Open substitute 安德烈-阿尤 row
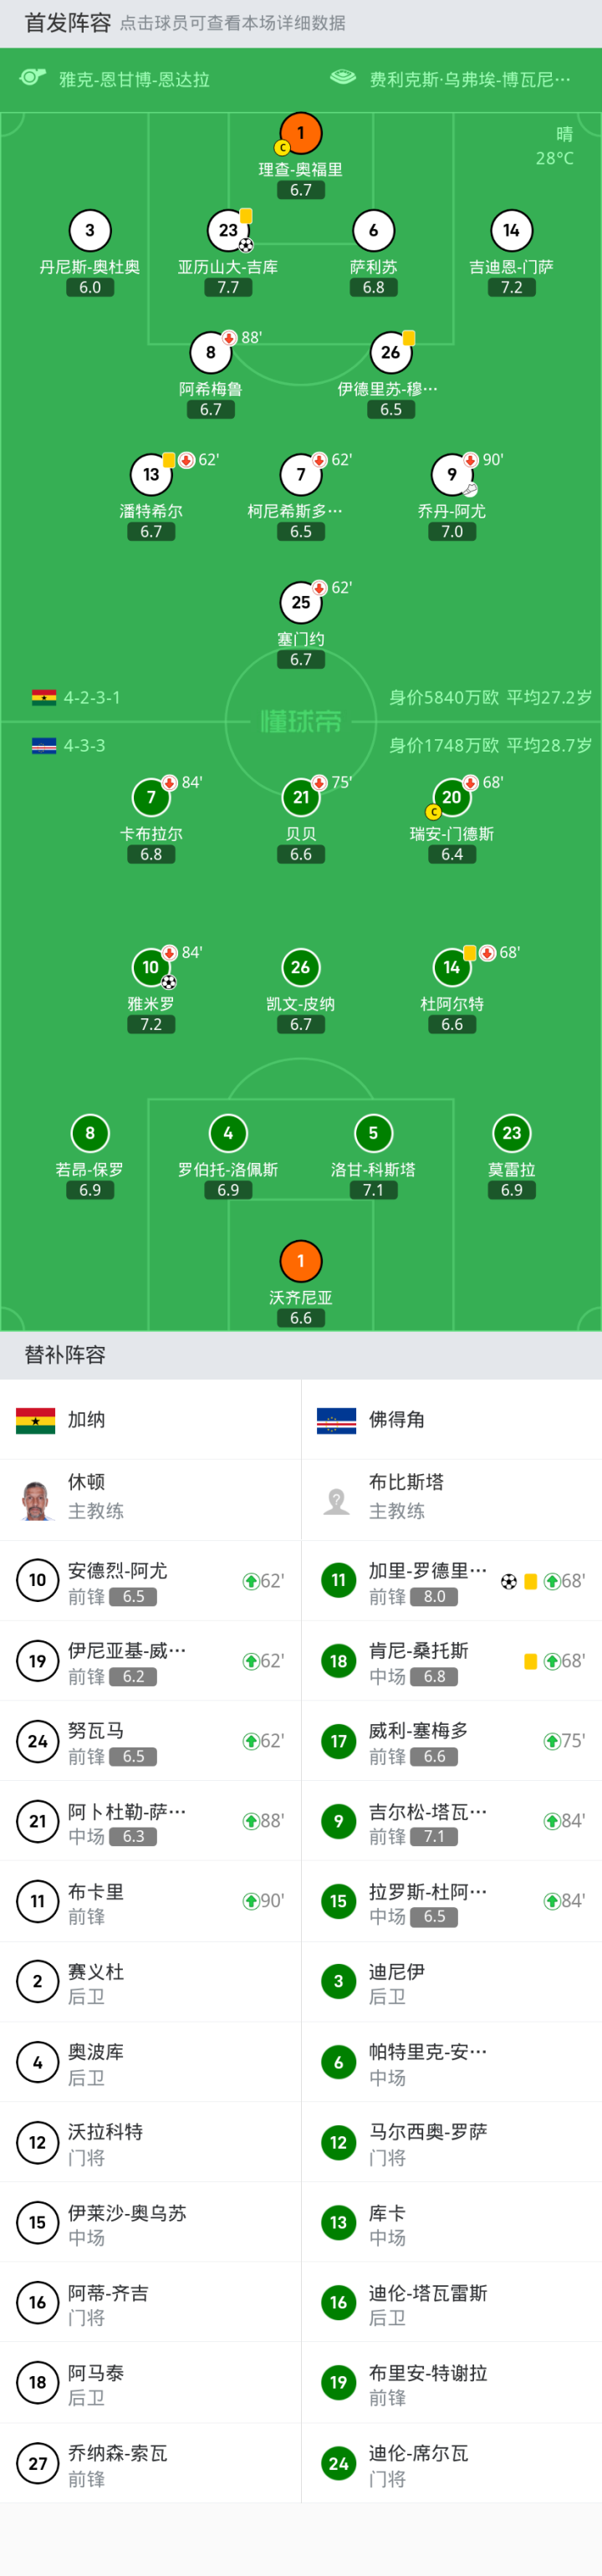602x2576 pixels. point(150,1581)
